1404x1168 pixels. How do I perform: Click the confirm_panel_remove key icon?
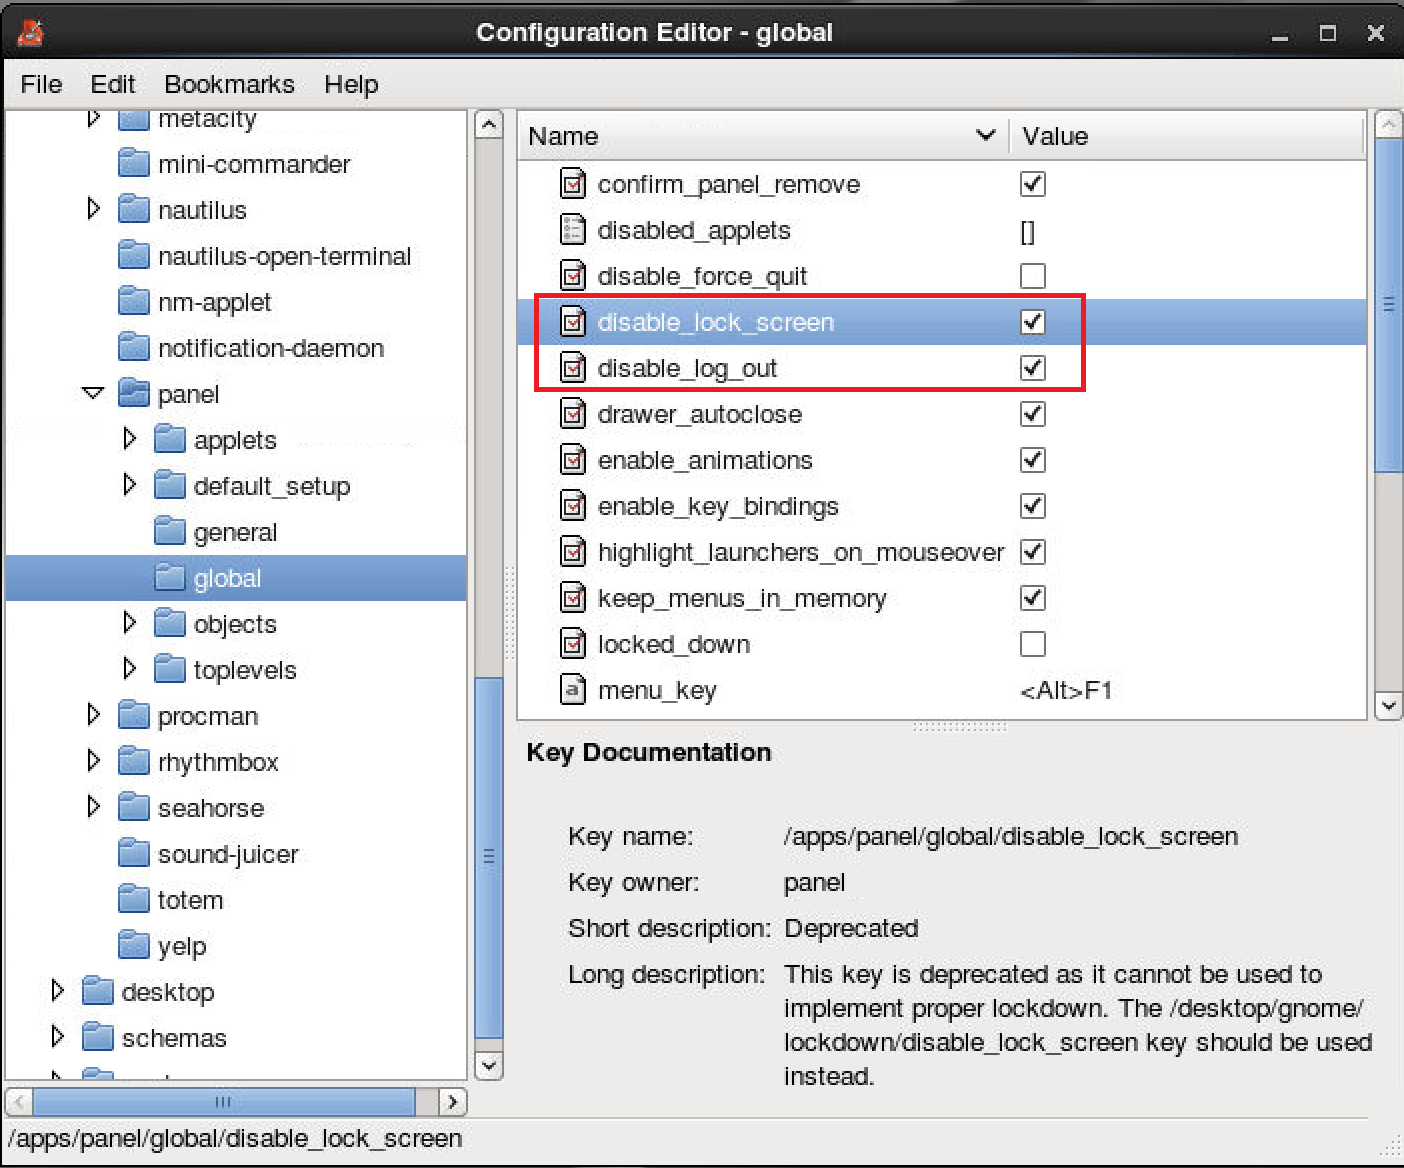click(573, 184)
